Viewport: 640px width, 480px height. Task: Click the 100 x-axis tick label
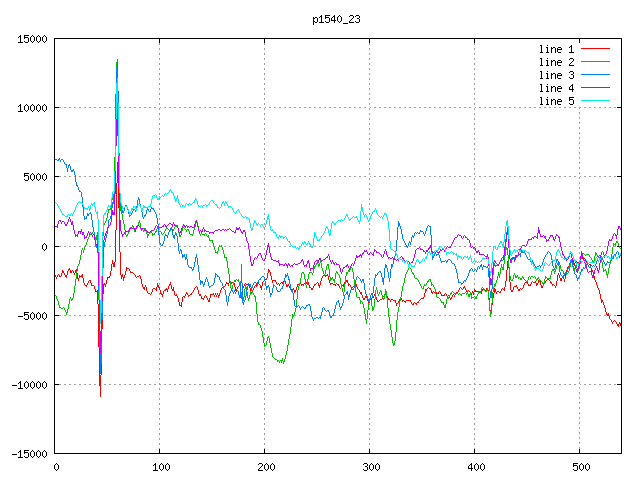[x=160, y=467]
